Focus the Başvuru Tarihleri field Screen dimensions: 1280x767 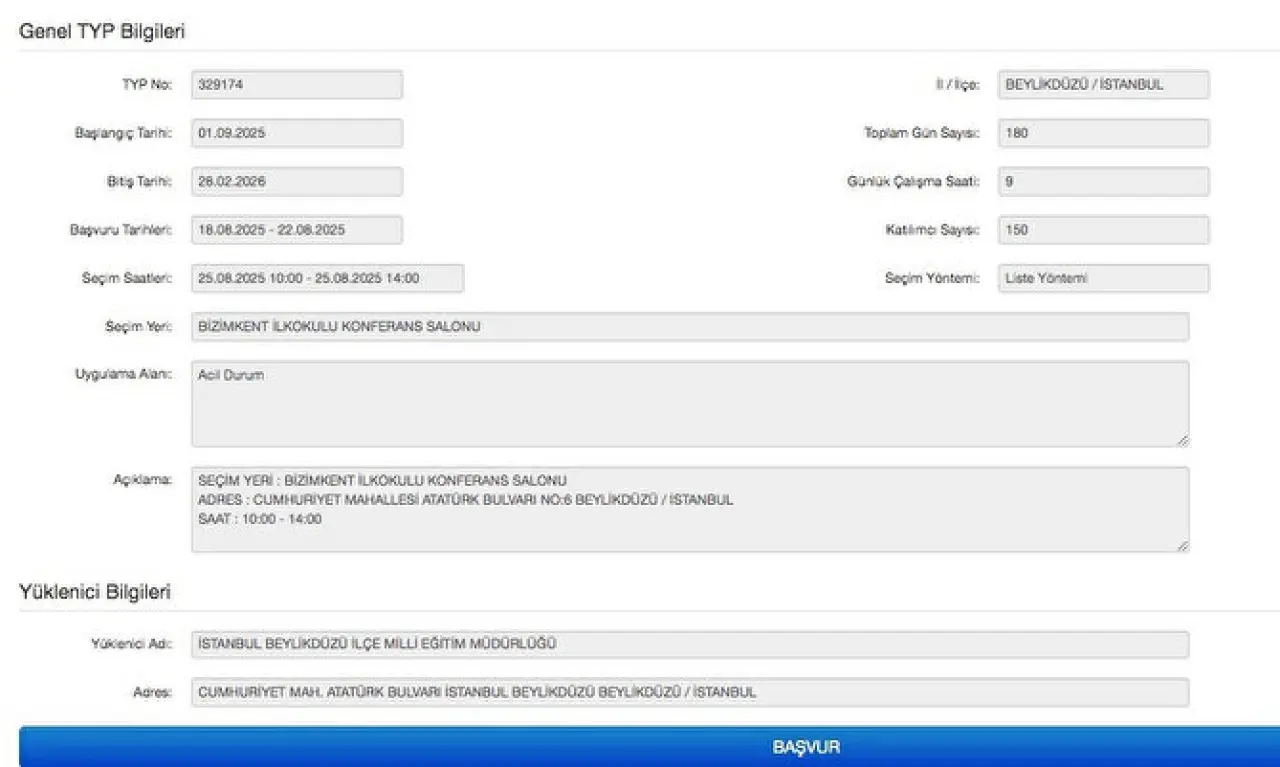[x=296, y=230]
